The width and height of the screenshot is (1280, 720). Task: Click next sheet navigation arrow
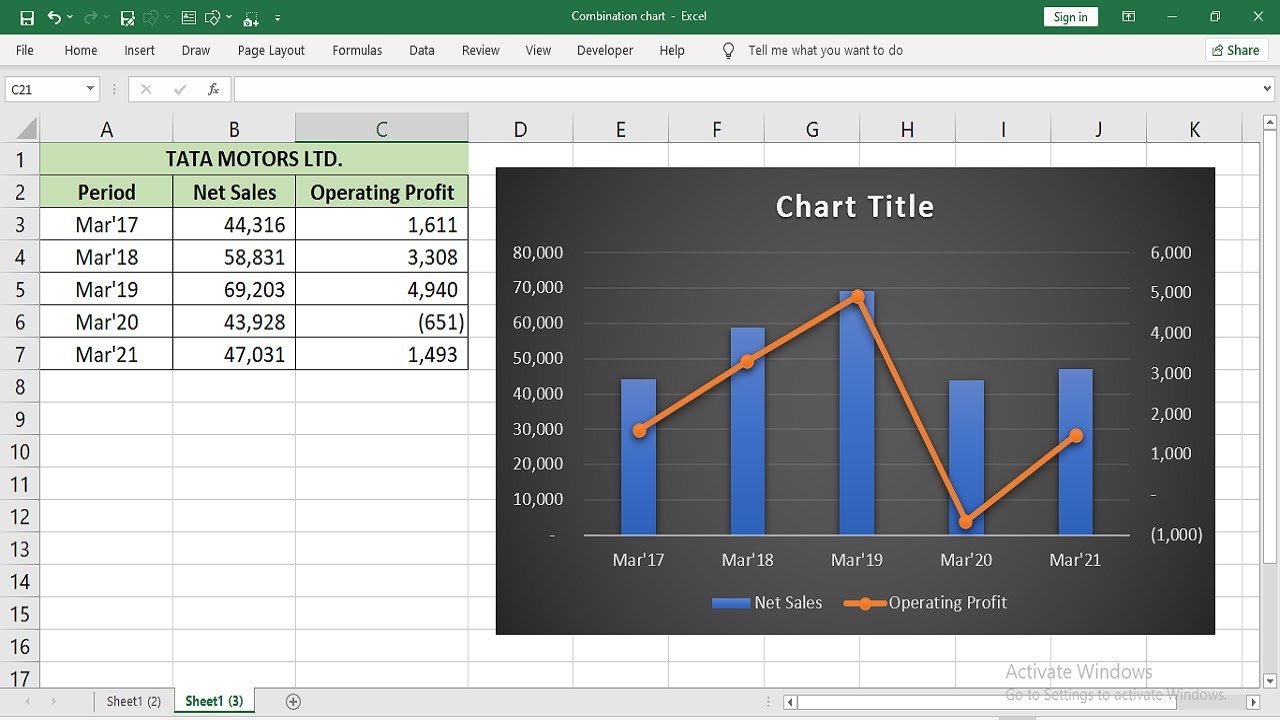(x=53, y=702)
